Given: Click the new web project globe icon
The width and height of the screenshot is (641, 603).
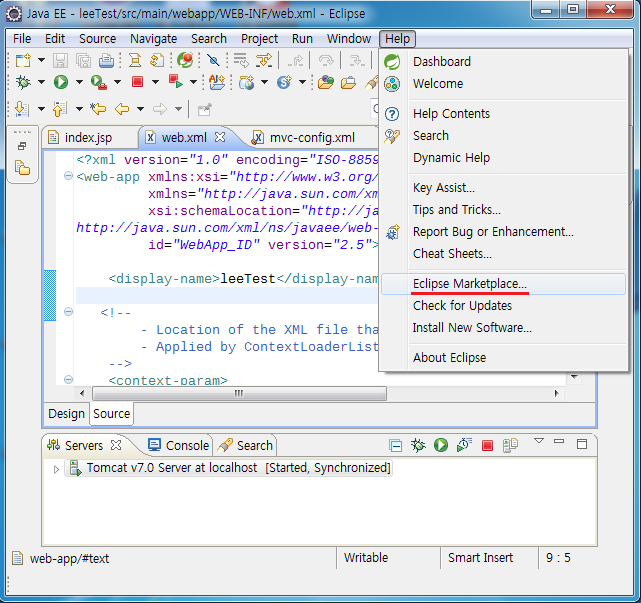Looking at the screenshot, I should 247,83.
